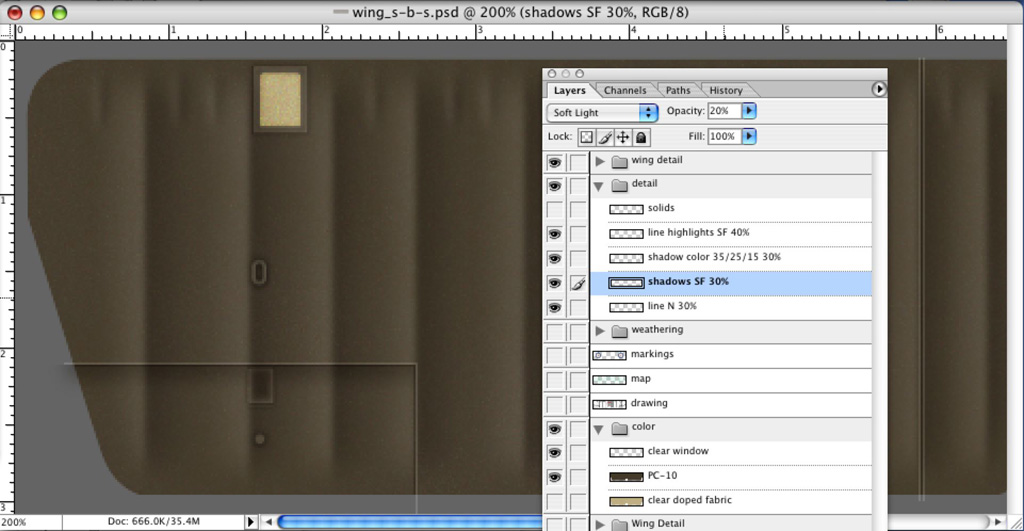The image size is (1024, 531).
Task: Open Layers panel flyout menu arrow
Action: tap(879, 89)
